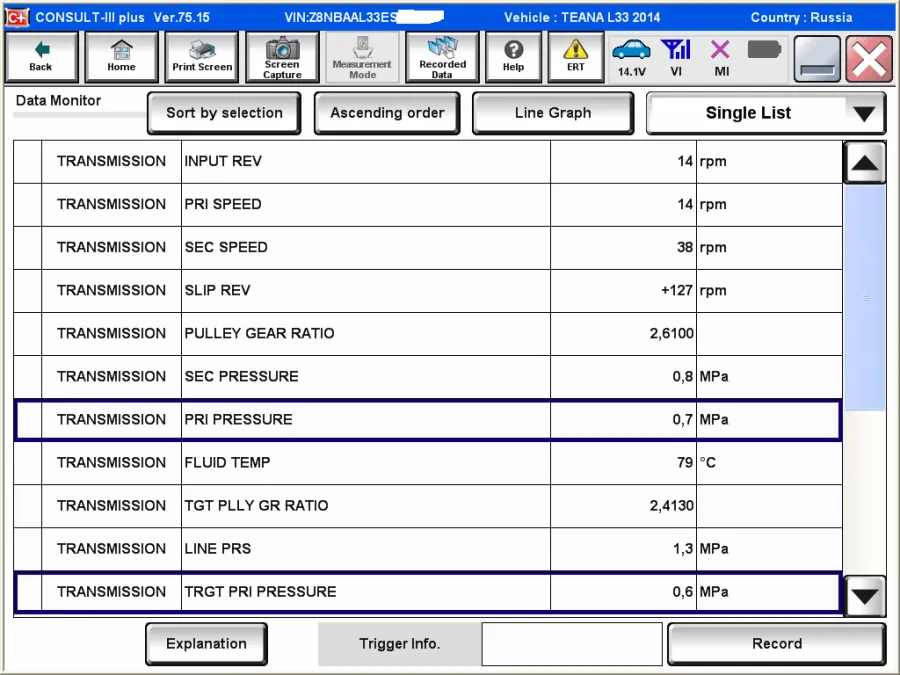900x675 pixels.
Task: Click the ERT warning icon
Action: (576, 57)
